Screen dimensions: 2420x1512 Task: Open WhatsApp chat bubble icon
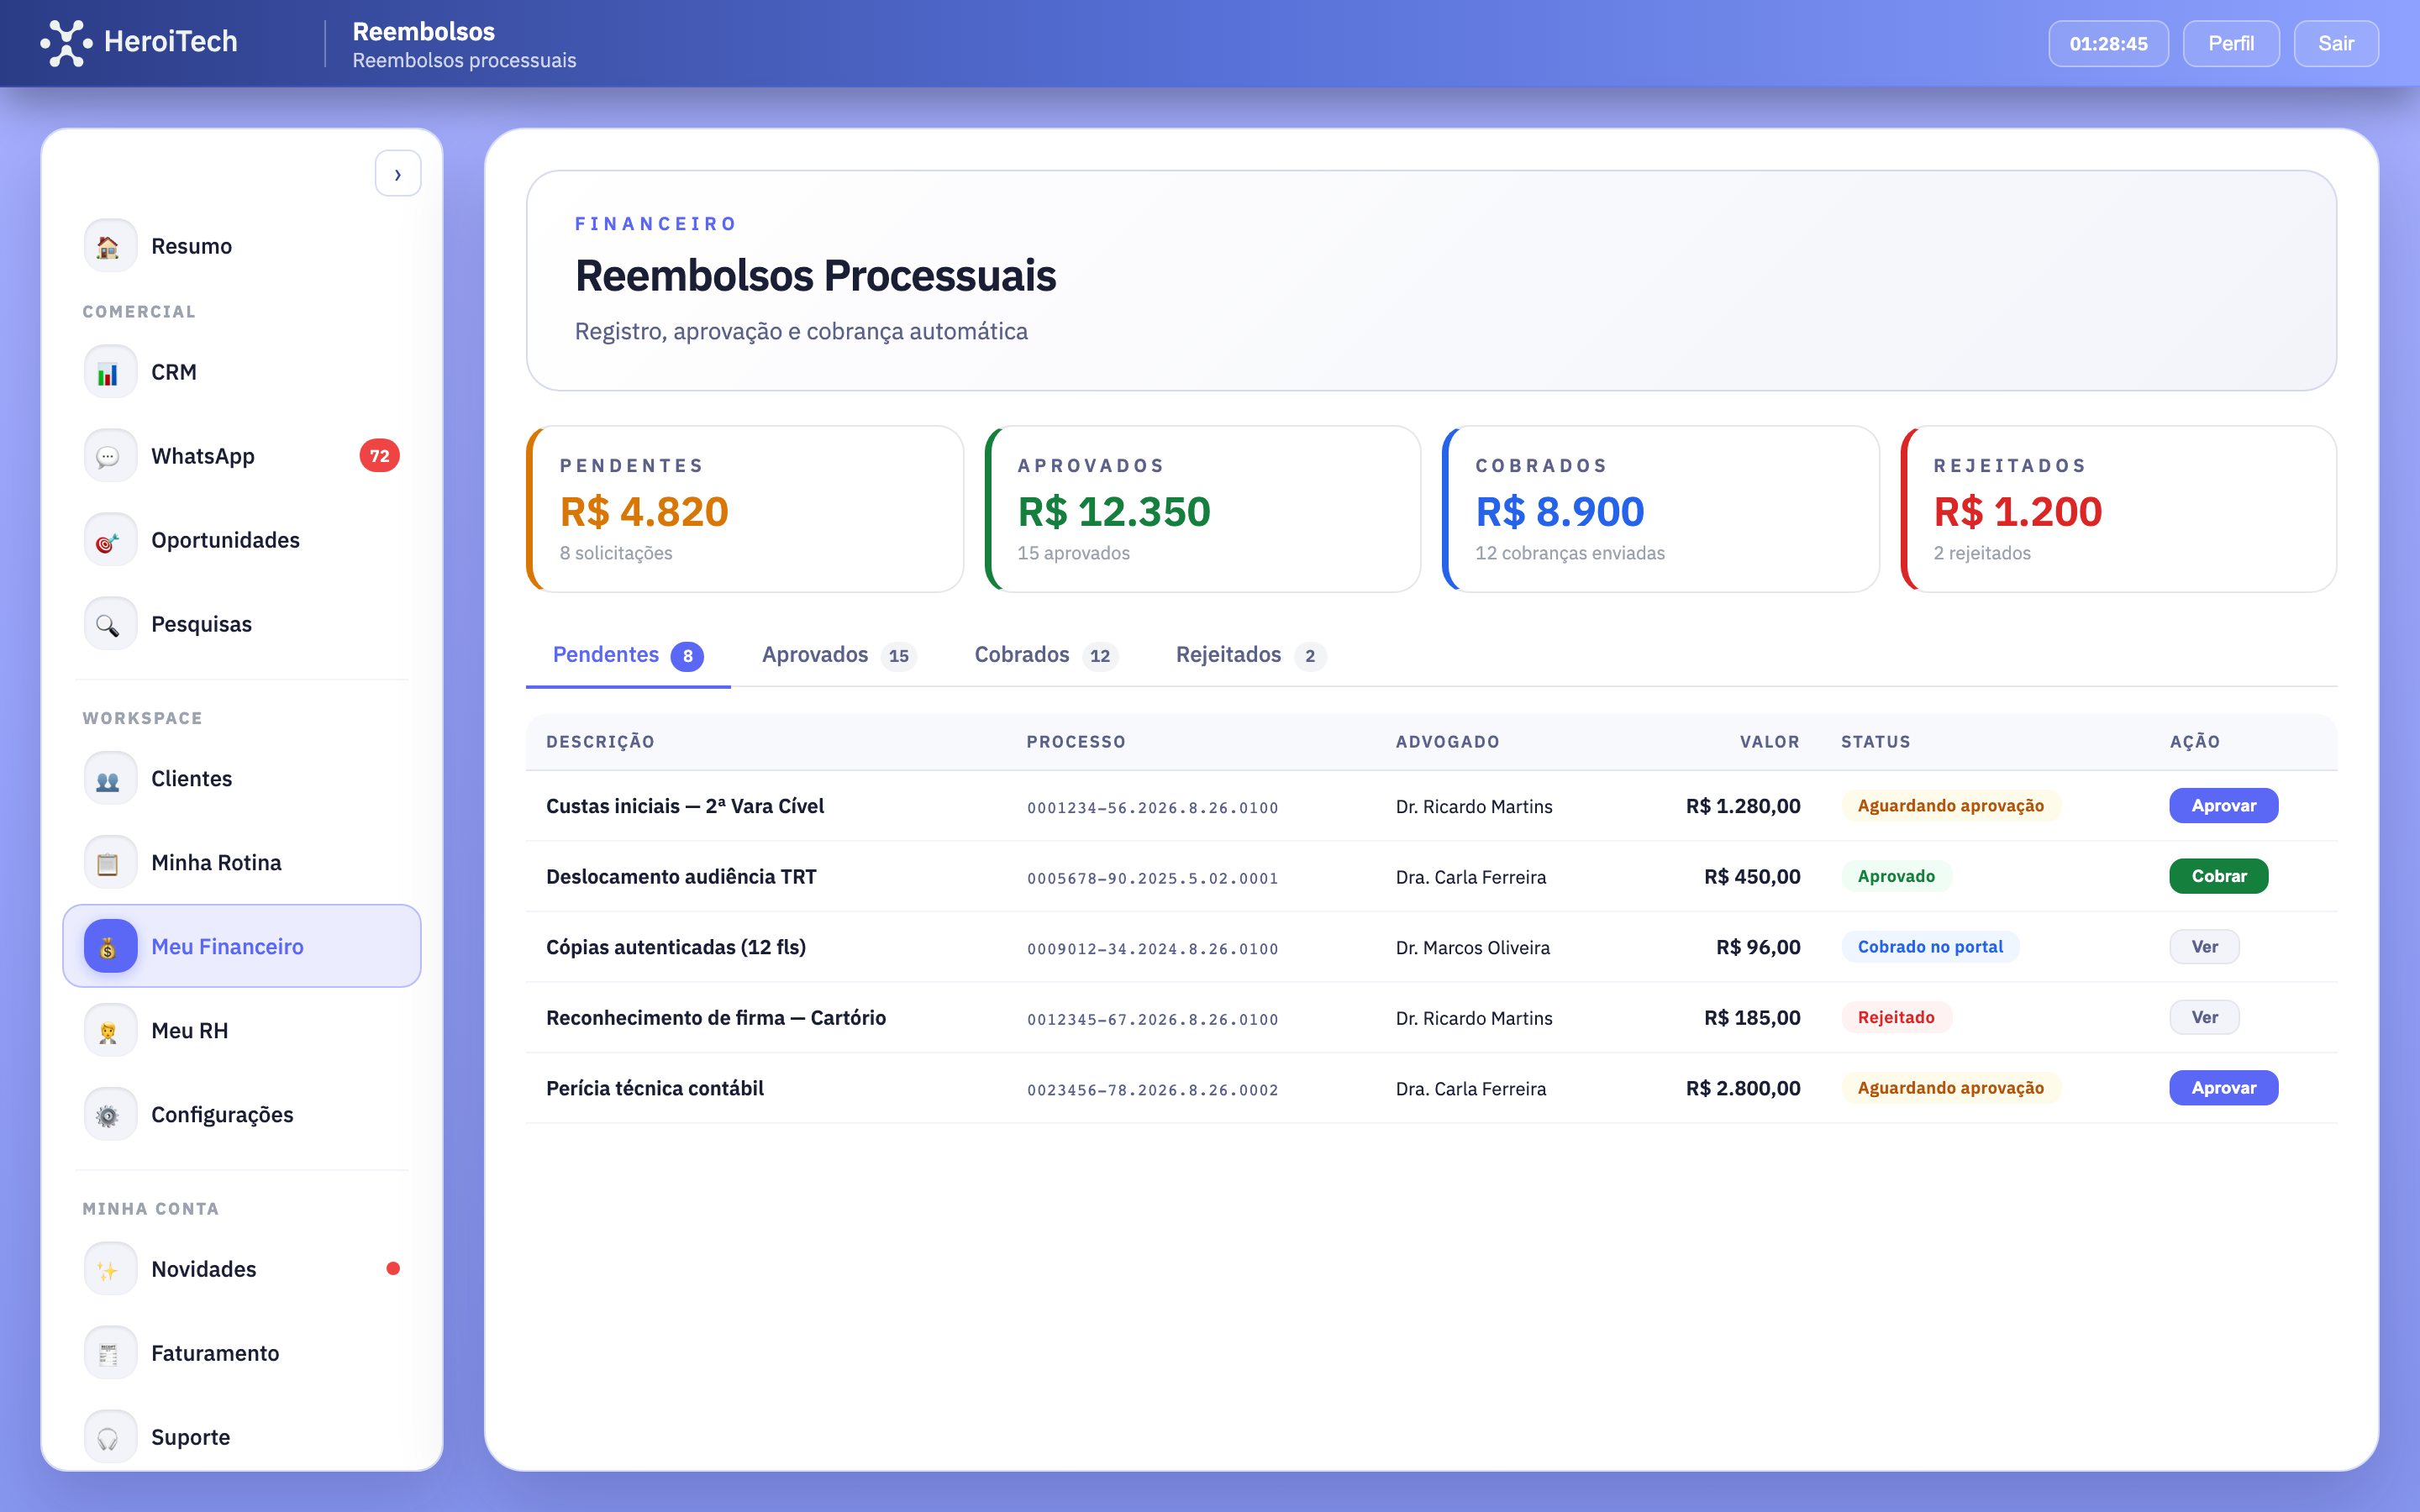tap(109, 456)
